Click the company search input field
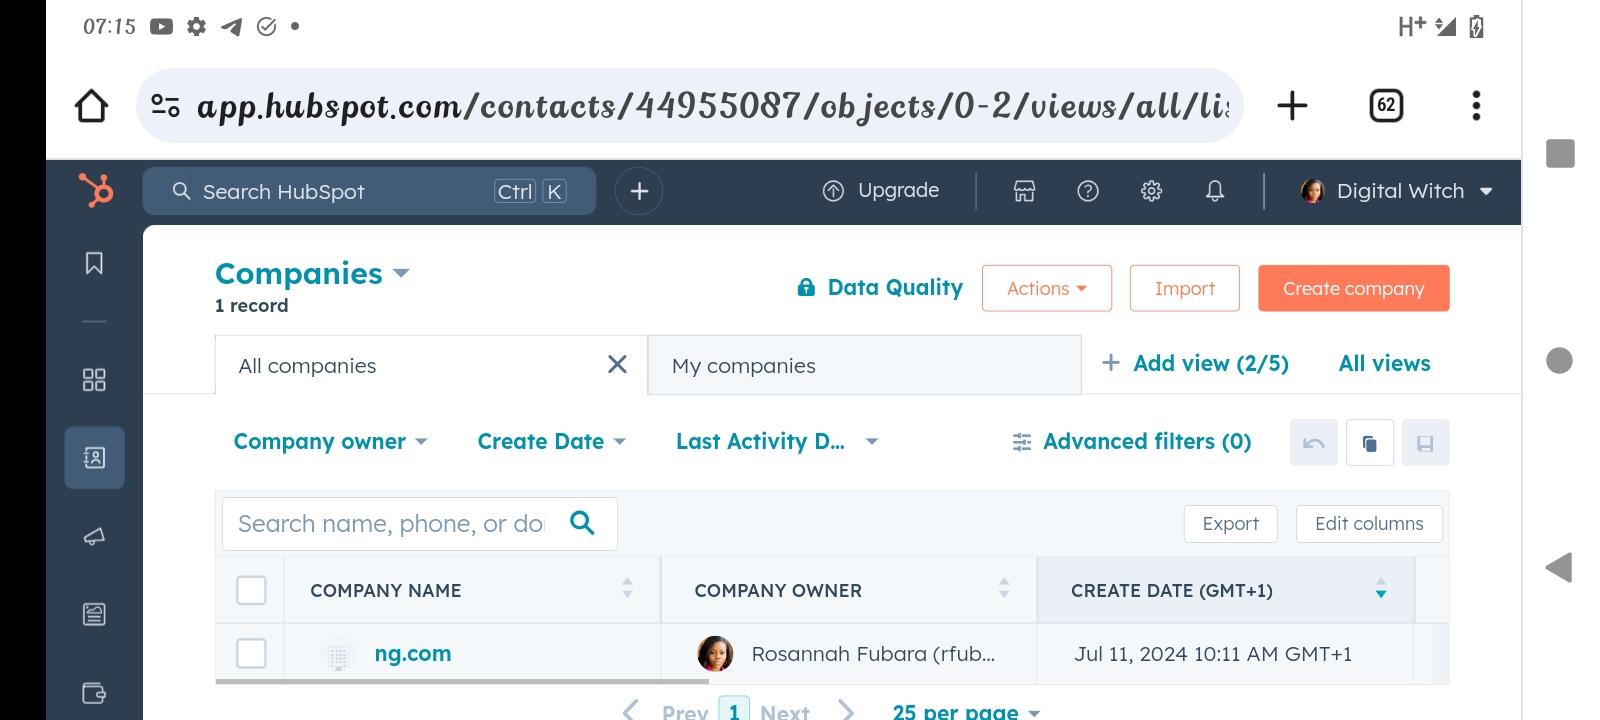 coord(392,524)
